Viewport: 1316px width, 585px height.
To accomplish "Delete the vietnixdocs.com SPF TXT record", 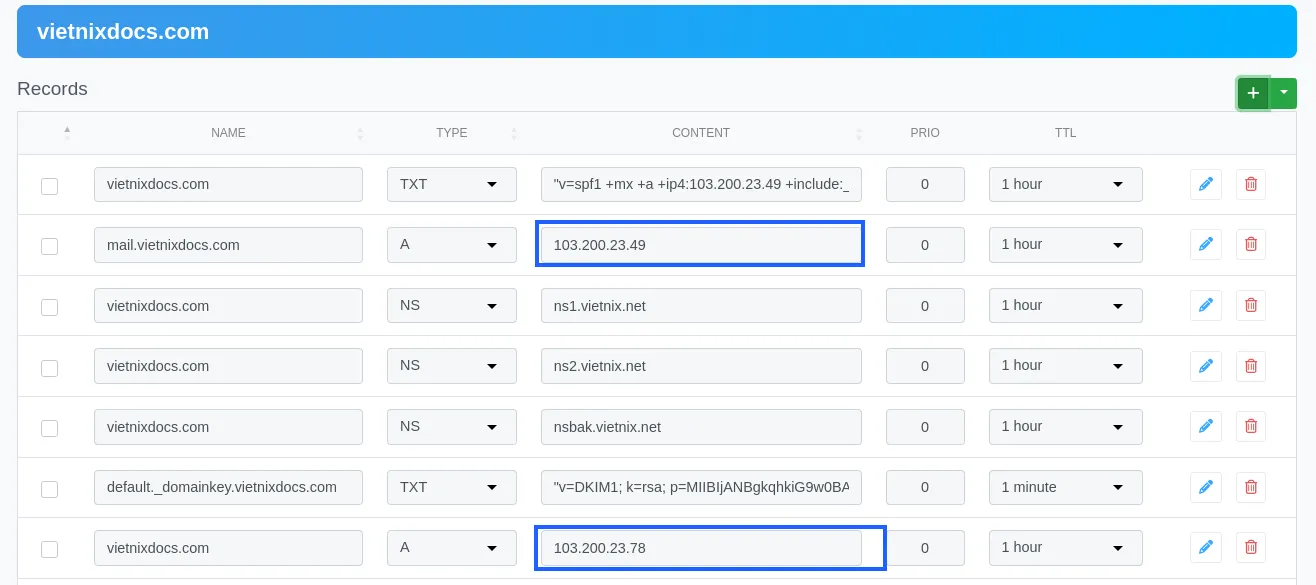I will [x=1250, y=184].
